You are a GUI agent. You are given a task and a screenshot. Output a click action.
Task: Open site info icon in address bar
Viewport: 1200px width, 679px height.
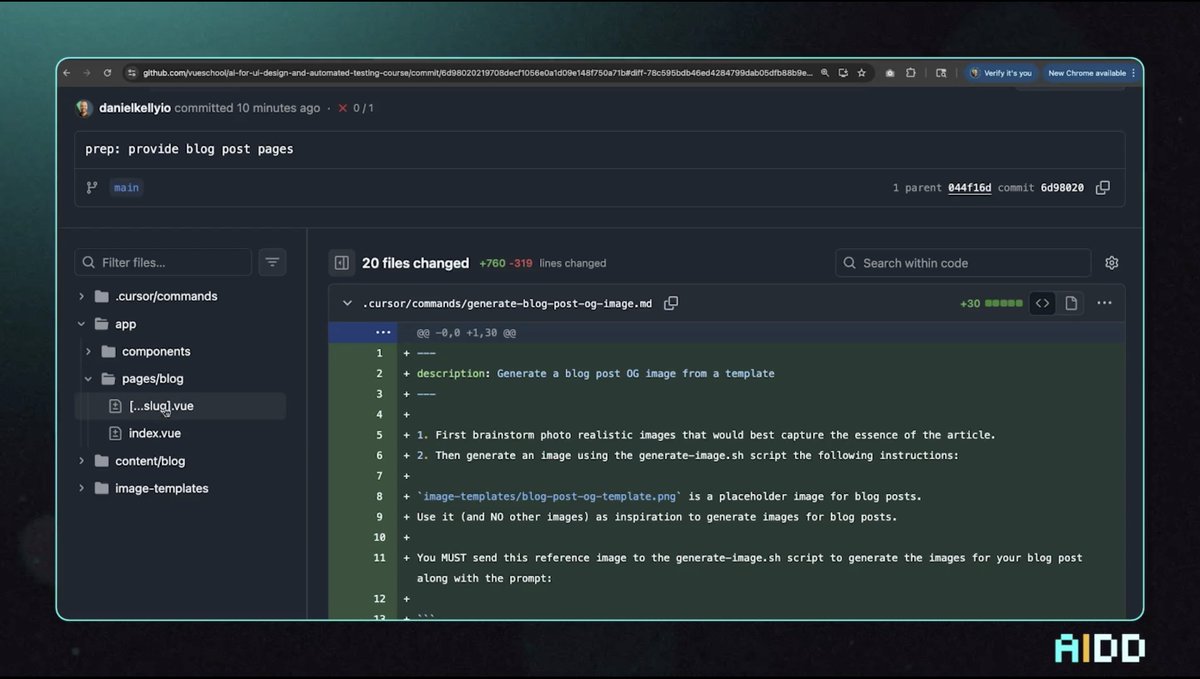131,73
